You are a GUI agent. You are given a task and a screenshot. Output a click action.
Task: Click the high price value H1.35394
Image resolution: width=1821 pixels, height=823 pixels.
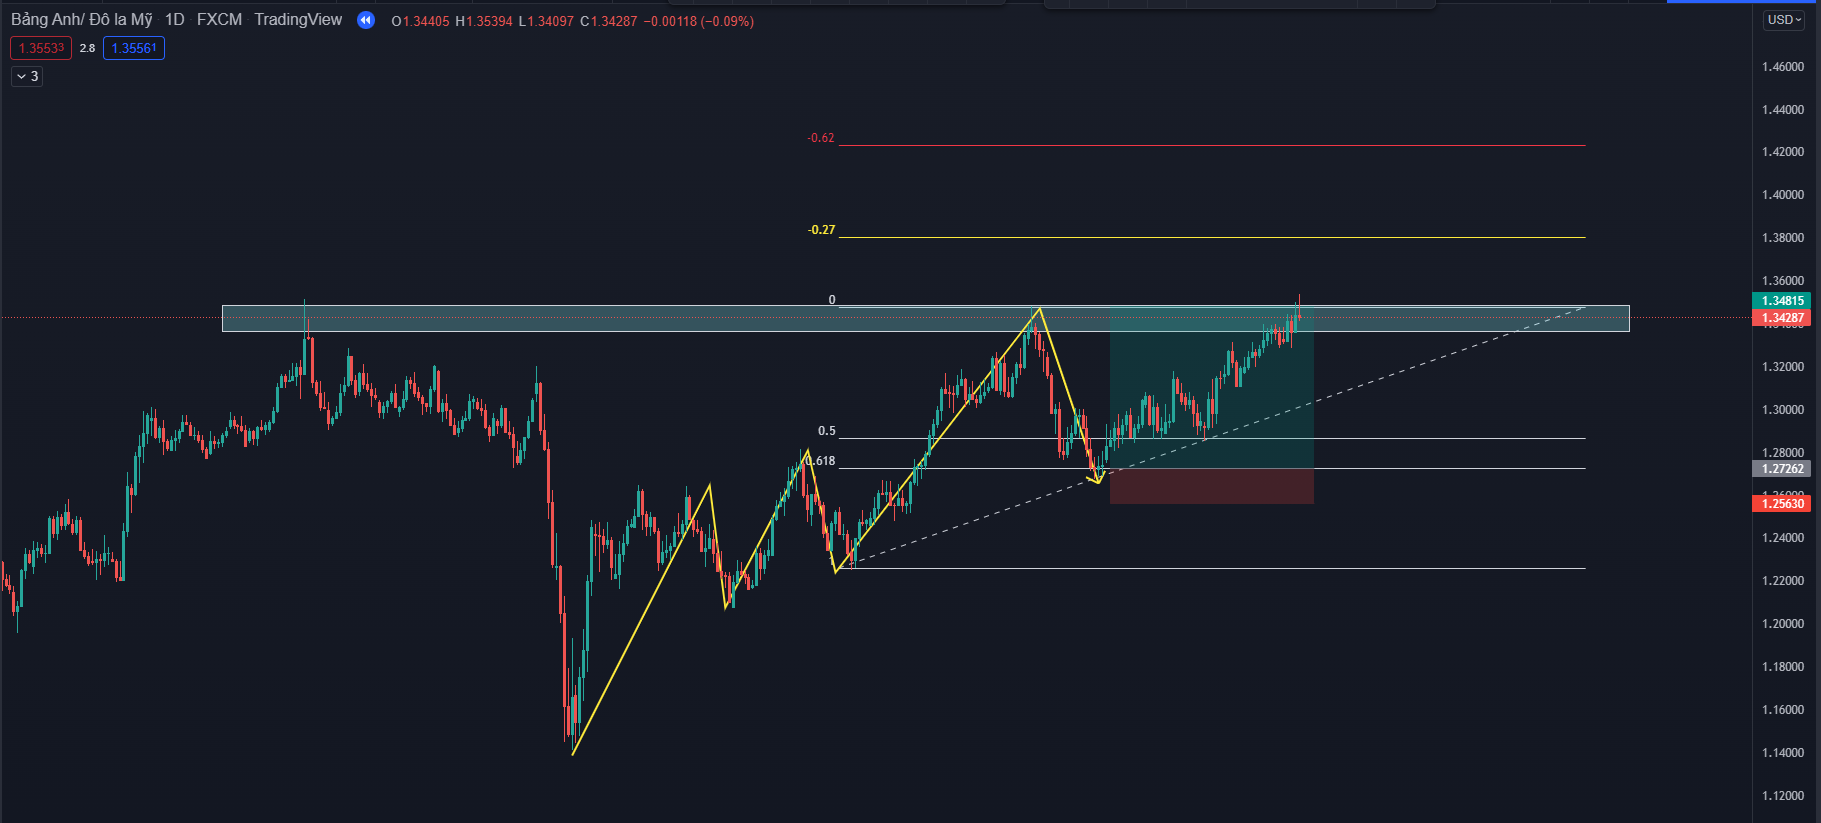(x=484, y=21)
